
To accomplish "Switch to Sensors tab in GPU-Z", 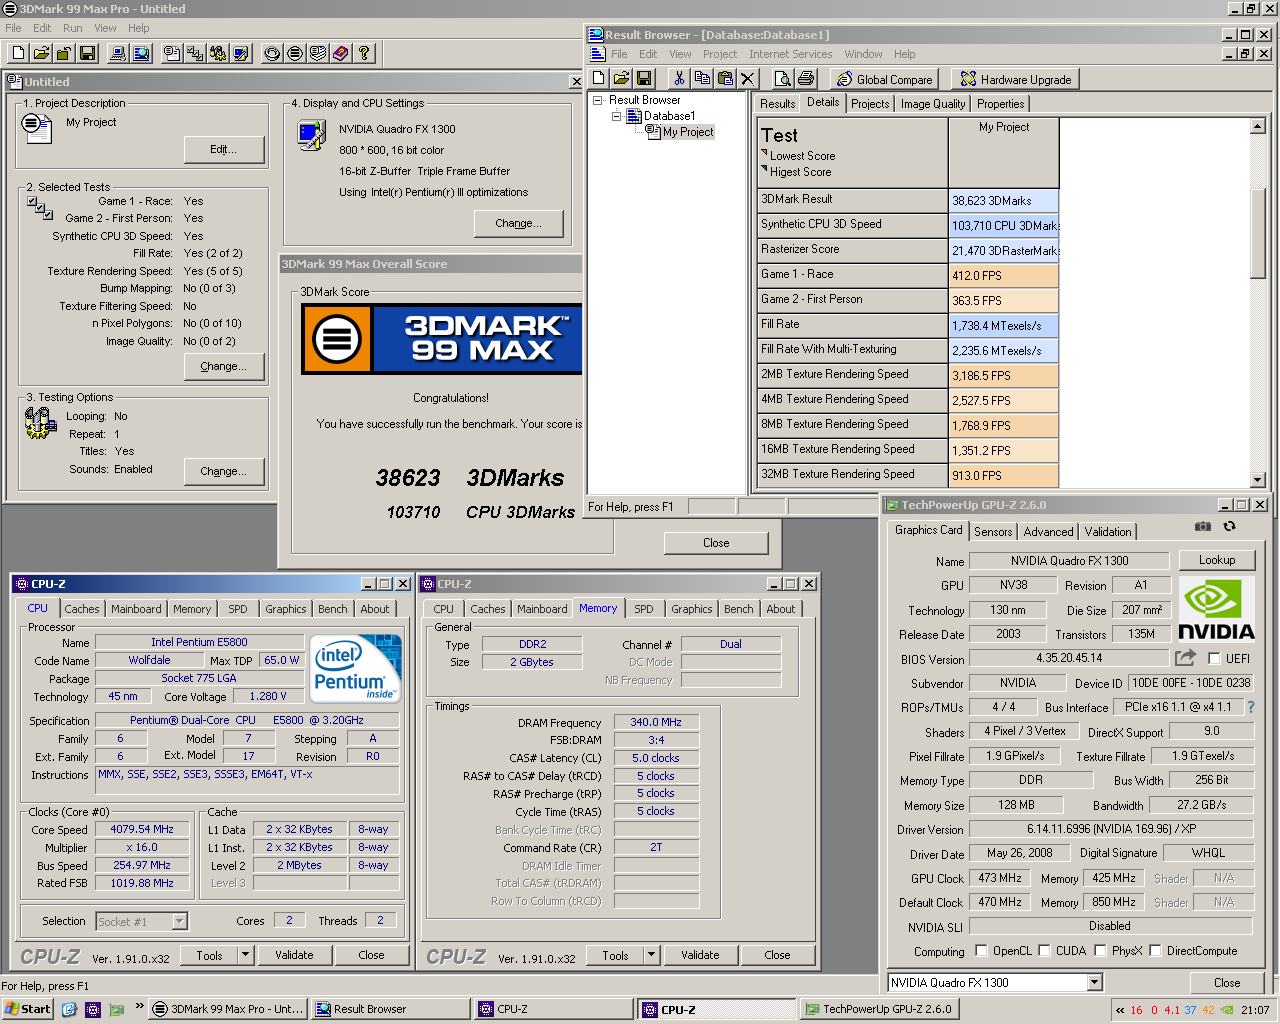I will (993, 532).
